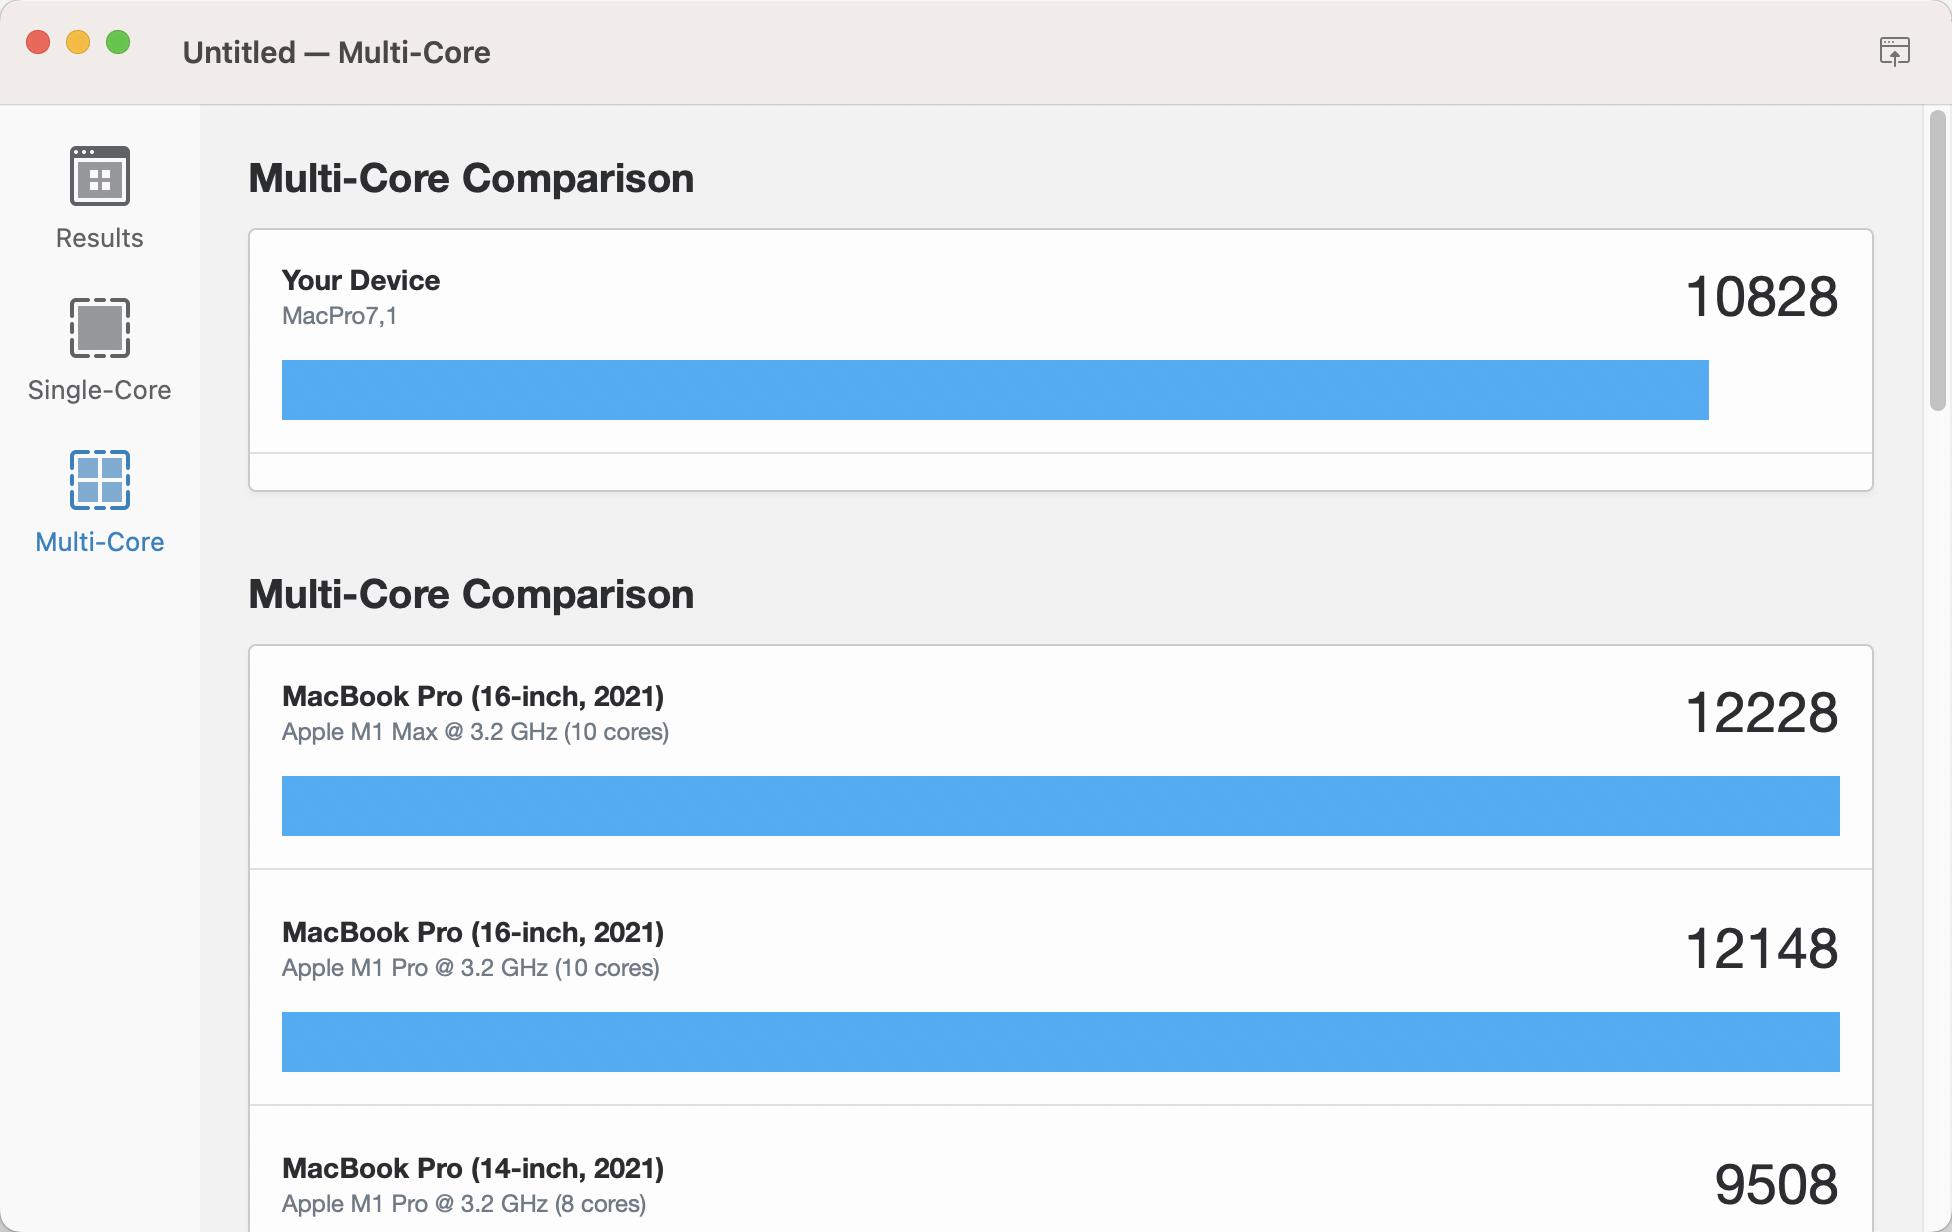The image size is (1952, 1232).
Task: Click the first Multi-Core Comparison heading
Action: click(x=470, y=179)
